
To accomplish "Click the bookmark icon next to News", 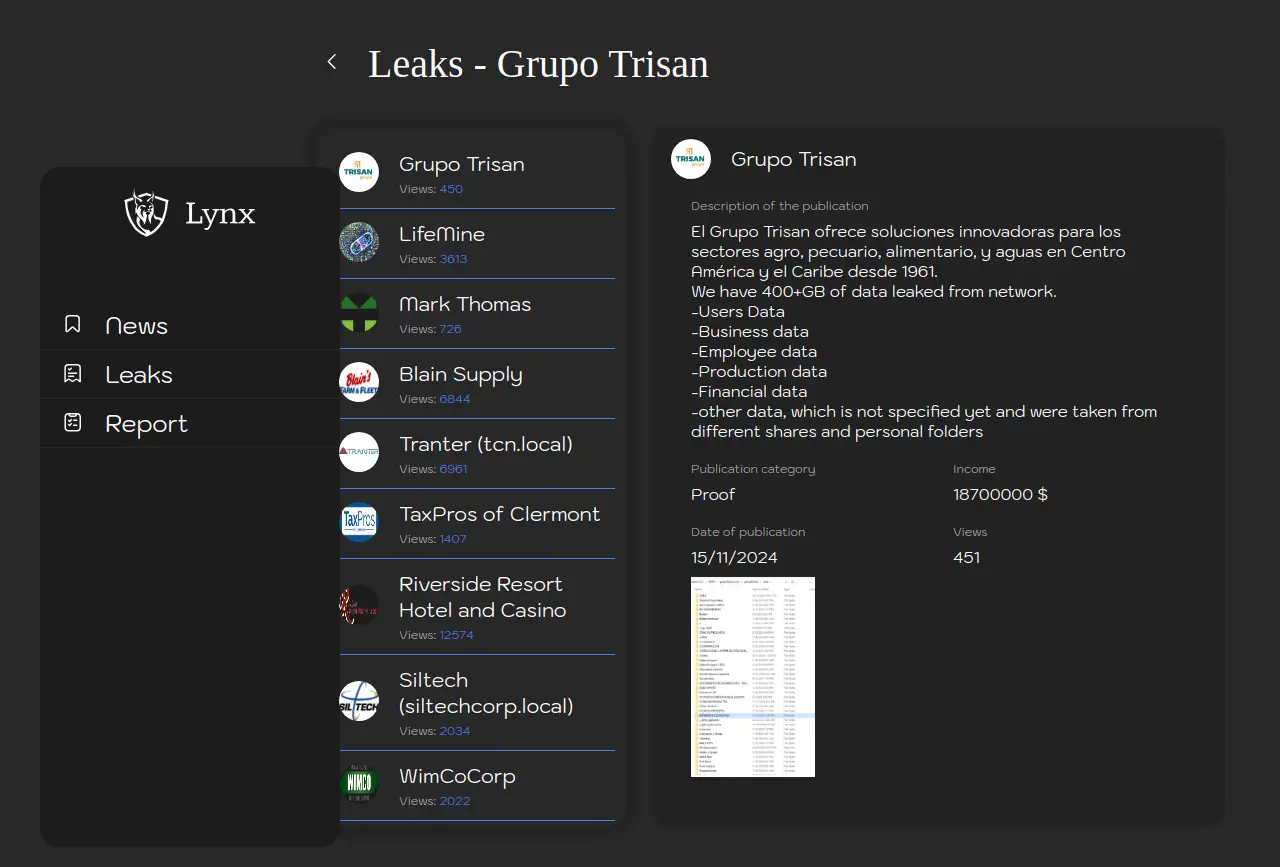I will (73, 325).
